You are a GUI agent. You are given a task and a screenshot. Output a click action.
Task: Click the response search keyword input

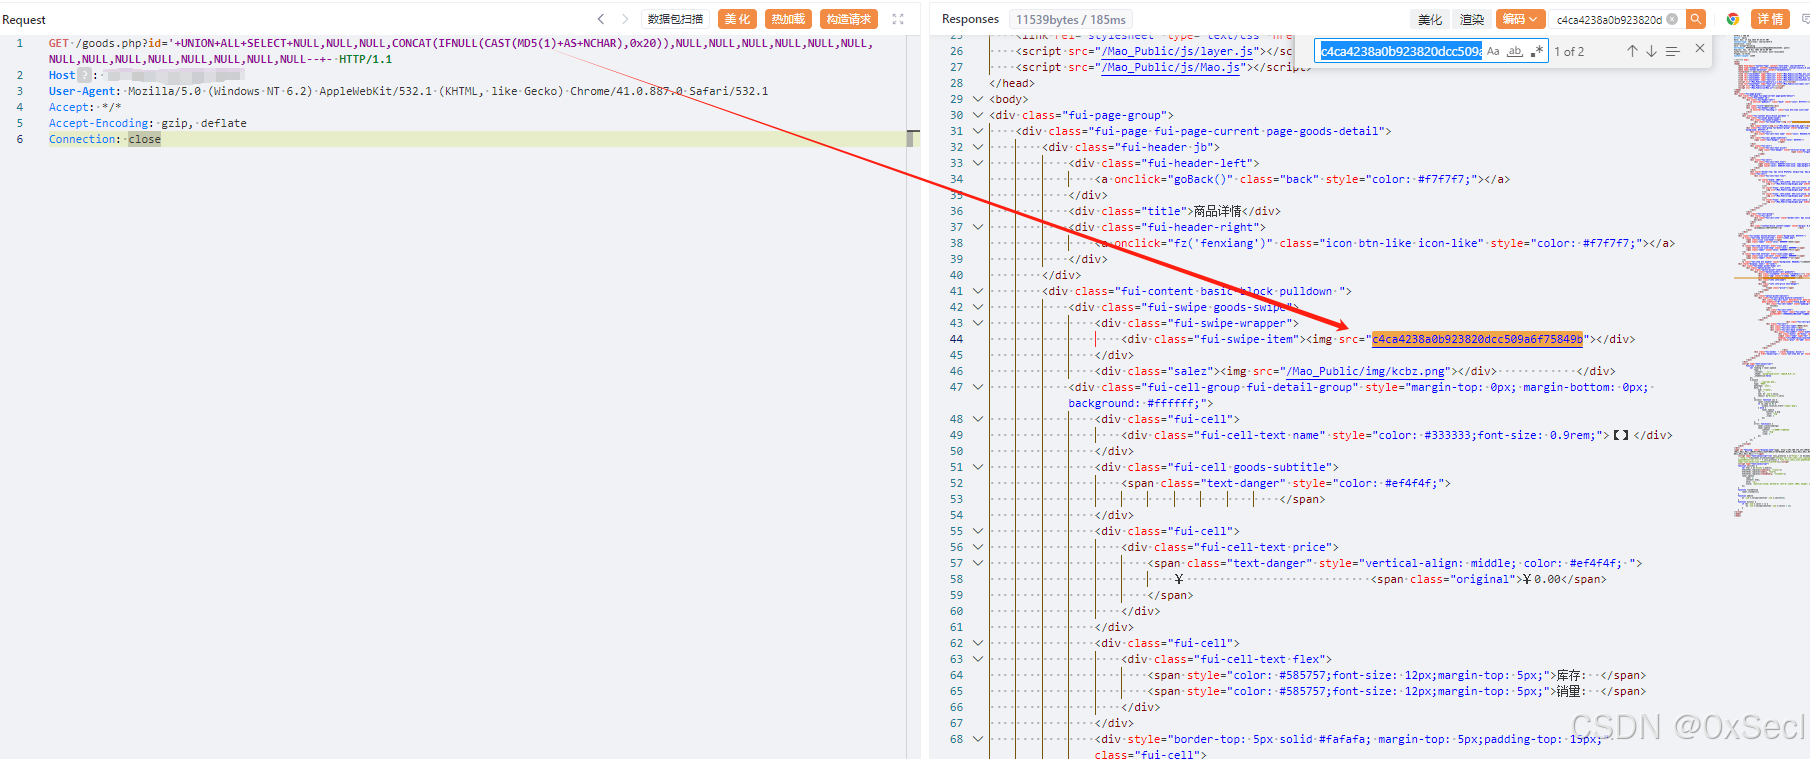point(1608,19)
